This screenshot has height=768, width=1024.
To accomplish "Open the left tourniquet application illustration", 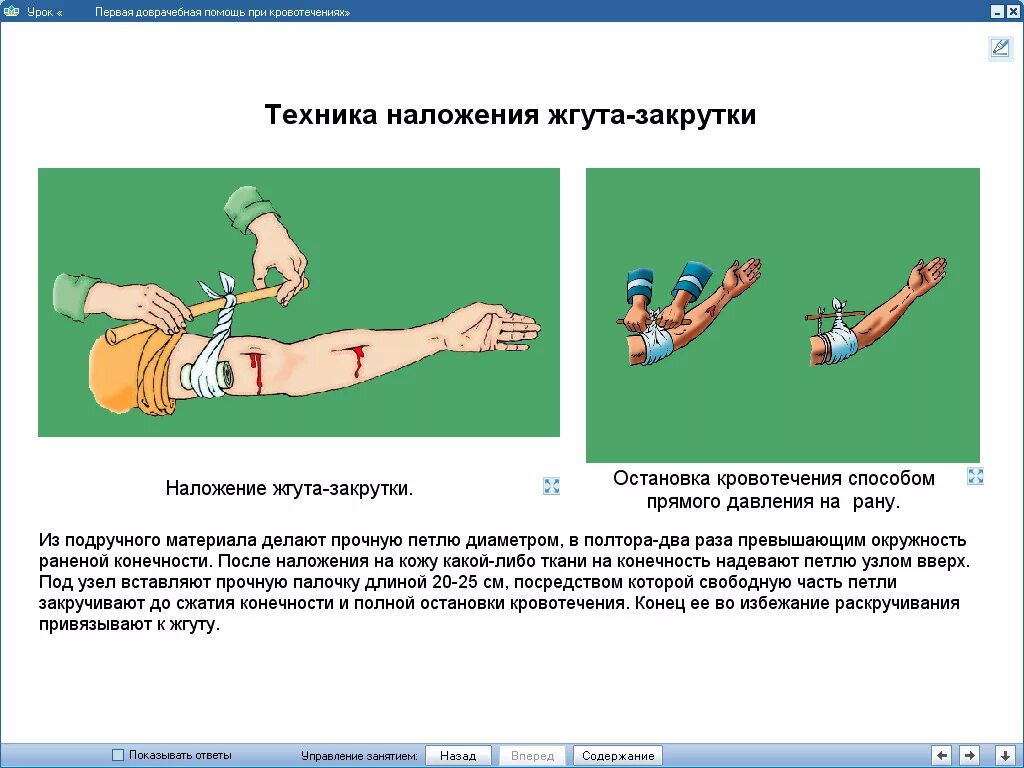I will pos(298,302).
